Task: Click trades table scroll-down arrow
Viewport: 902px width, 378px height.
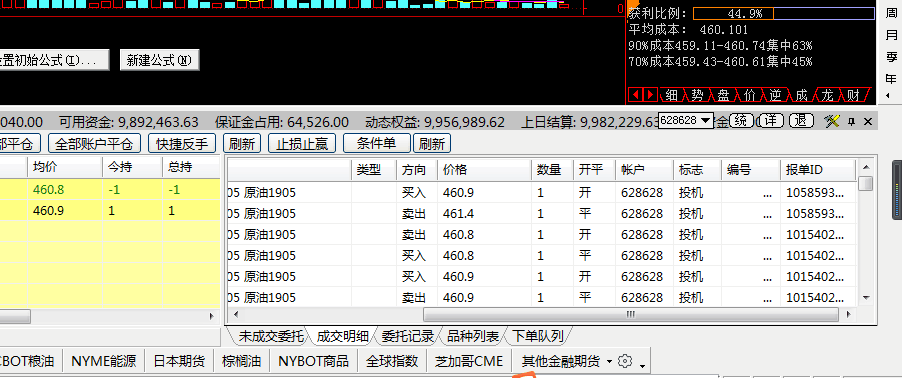Action: coord(865,297)
